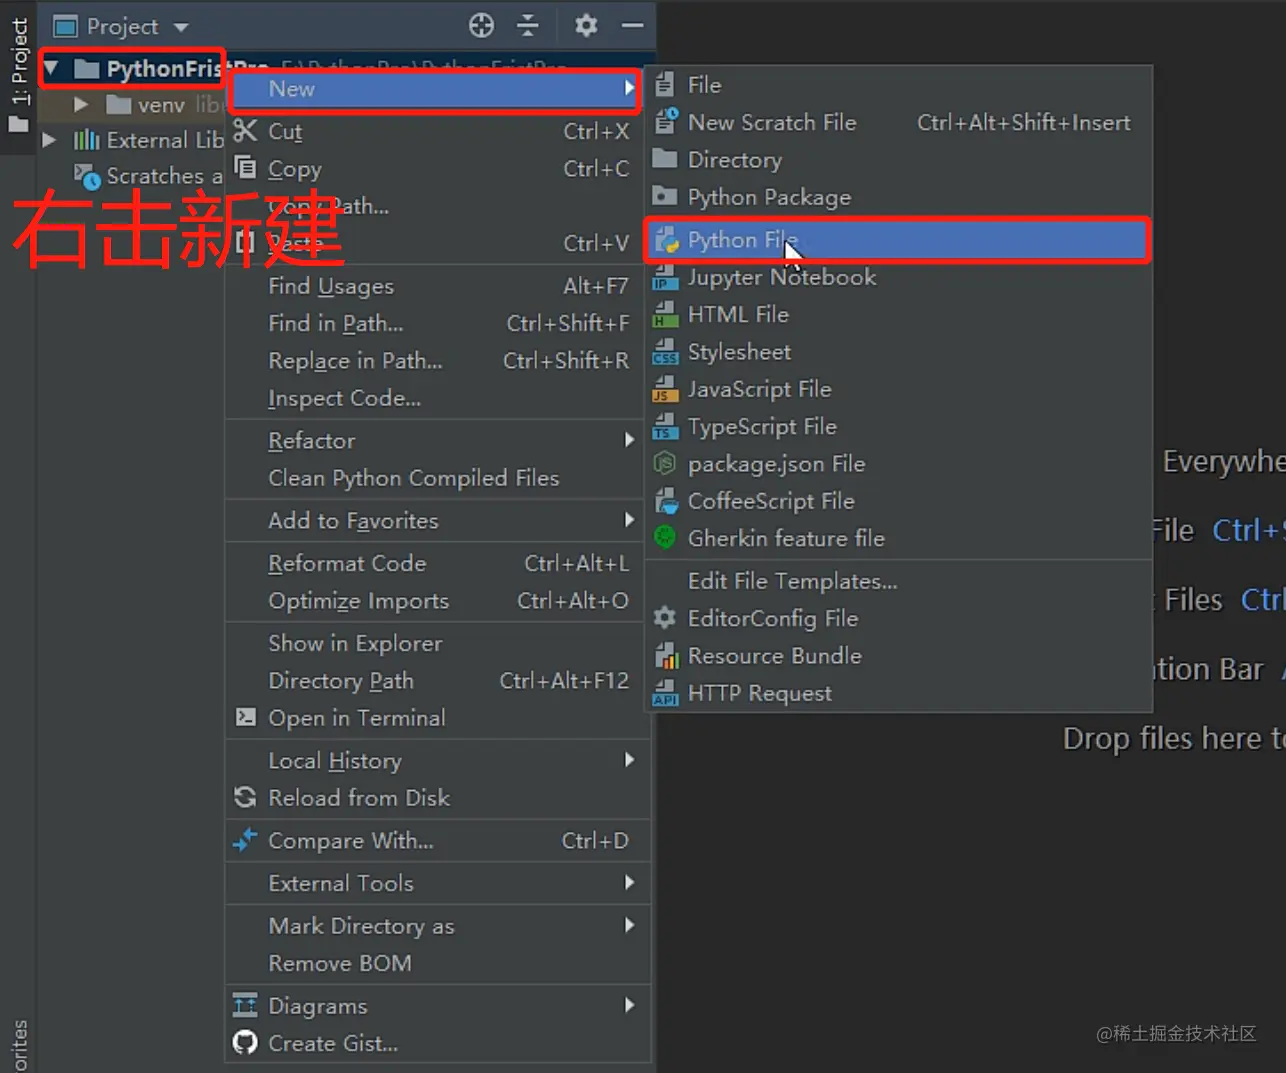Click the JavaScript File icon
Screen dimensions: 1286x1073
(665, 389)
